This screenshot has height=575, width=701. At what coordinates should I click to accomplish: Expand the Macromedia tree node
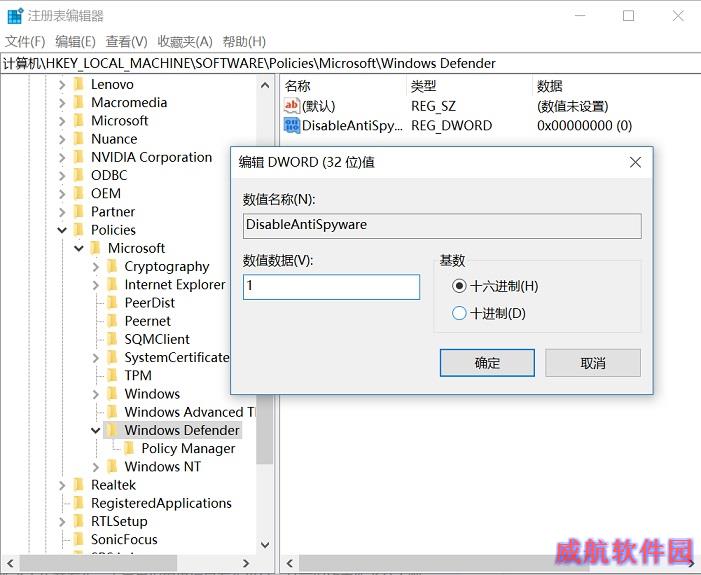[x=62, y=103]
